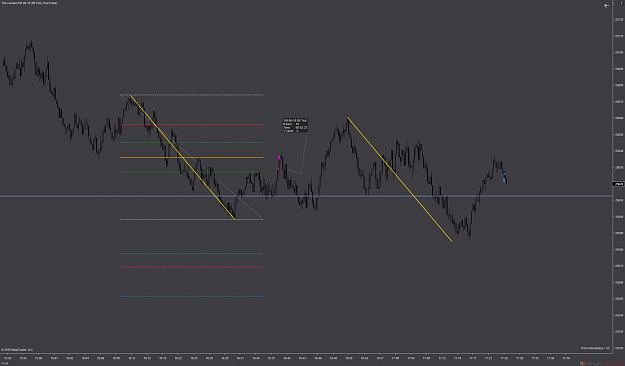
Task: Click the data box tooltip with bar info
Action: (x=295, y=125)
